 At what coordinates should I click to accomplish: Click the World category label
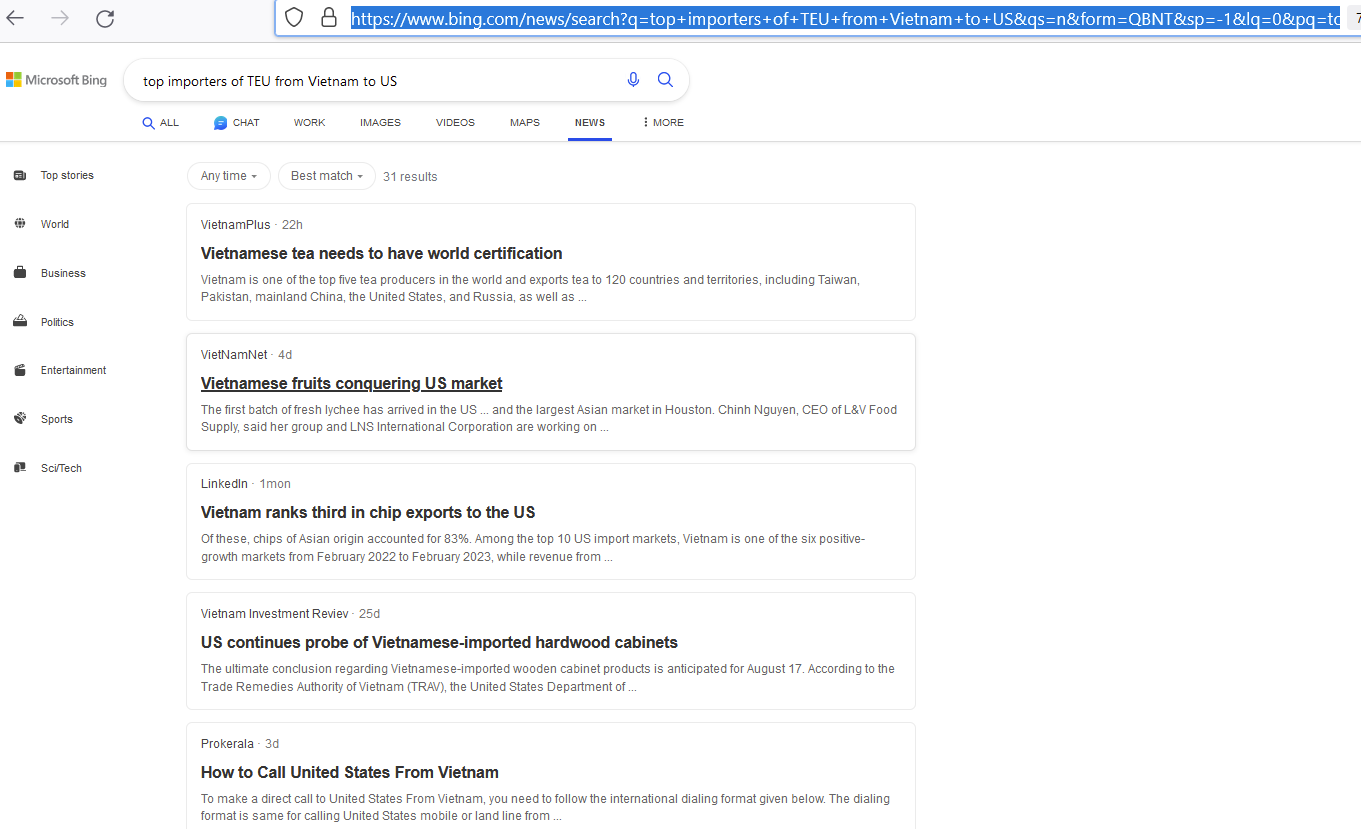pyautogui.click(x=55, y=225)
